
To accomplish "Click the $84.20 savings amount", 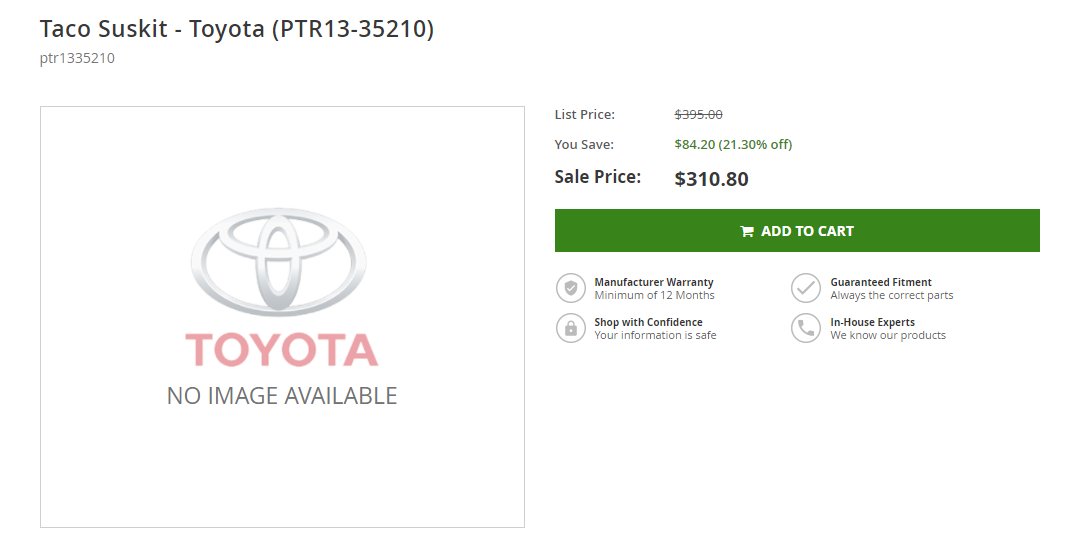I will pyautogui.click(x=694, y=144).
